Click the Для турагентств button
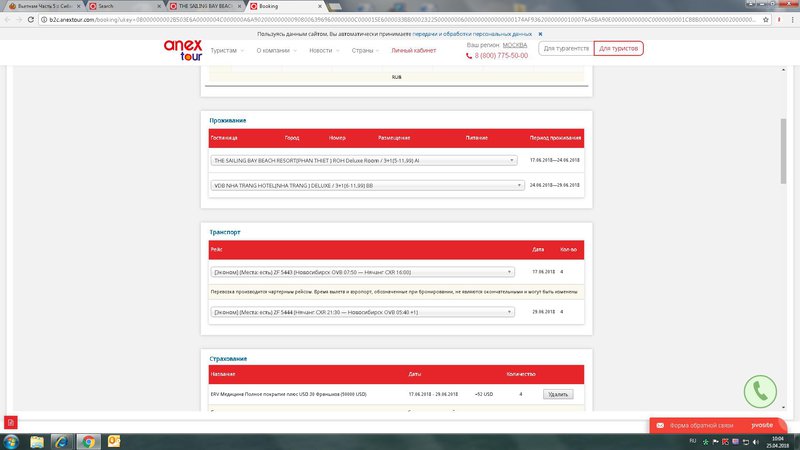 pyautogui.click(x=563, y=48)
